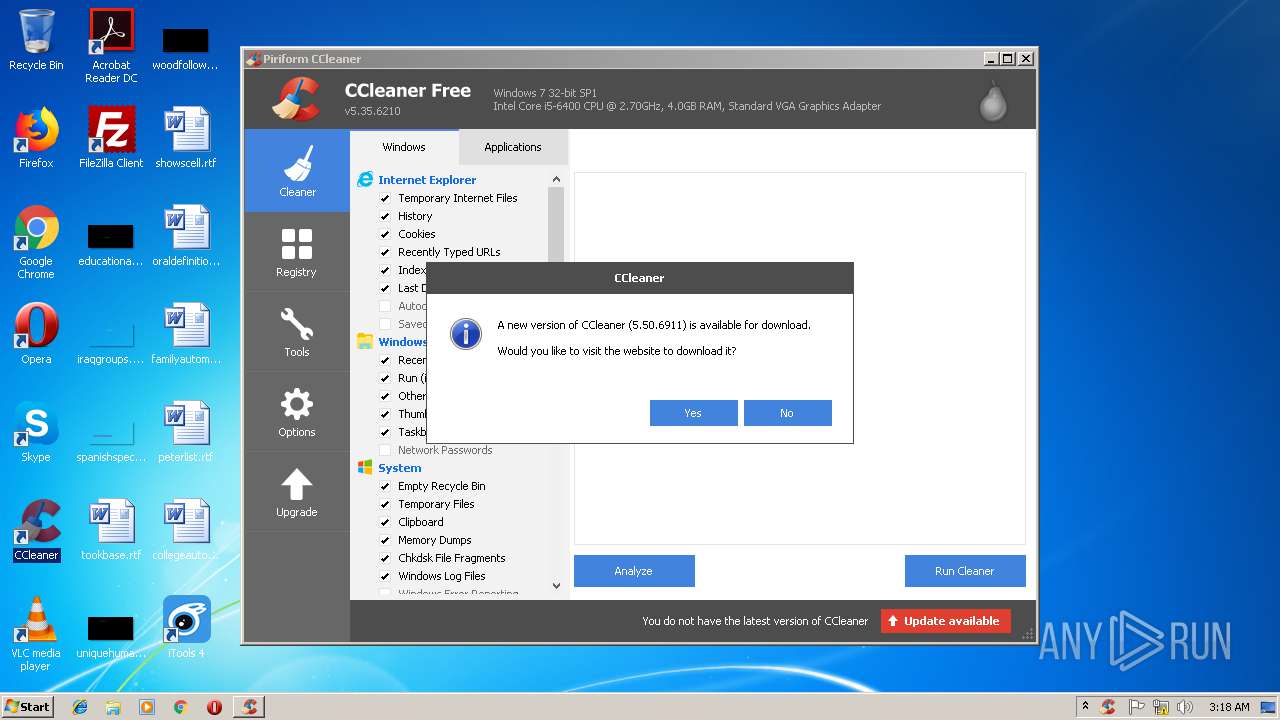
Task: Switch to the Applications tab
Action: click(x=513, y=147)
